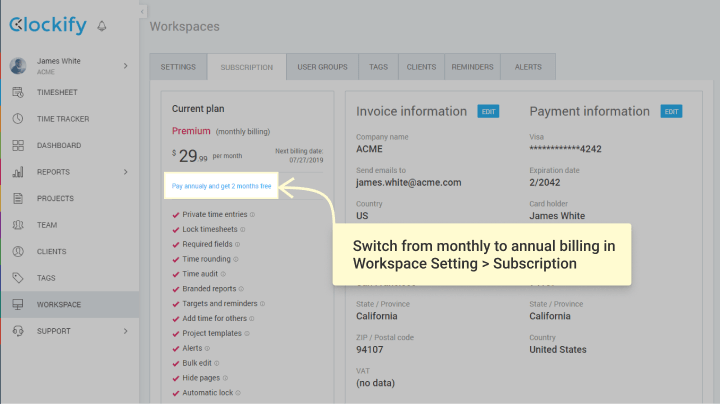Open PROJECTS in the sidebar menu
This screenshot has height=404, width=720.
click(55, 198)
